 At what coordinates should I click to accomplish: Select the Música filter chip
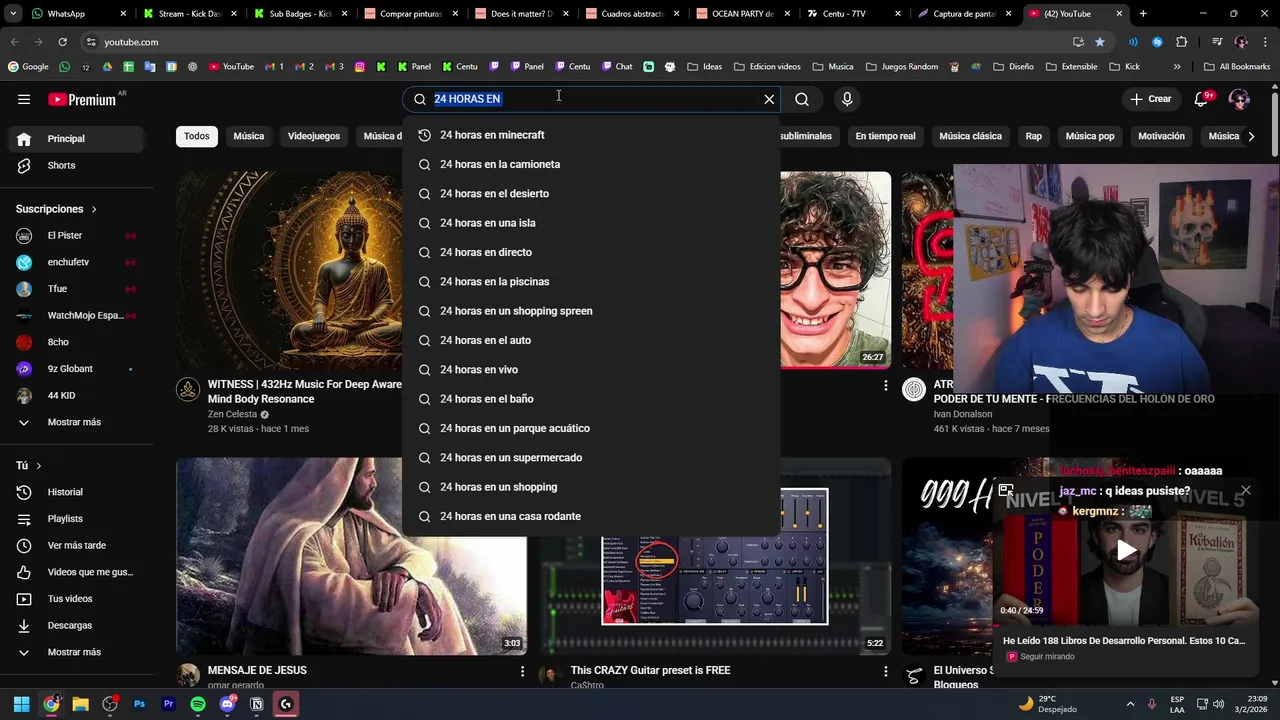coord(249,136)
